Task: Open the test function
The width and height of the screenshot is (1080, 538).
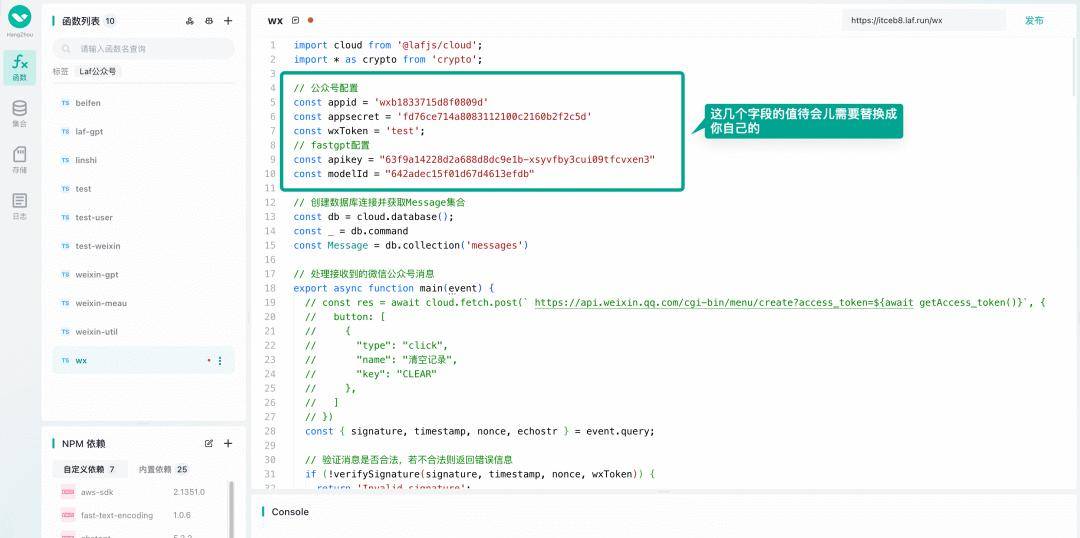Action: [143, 189]
